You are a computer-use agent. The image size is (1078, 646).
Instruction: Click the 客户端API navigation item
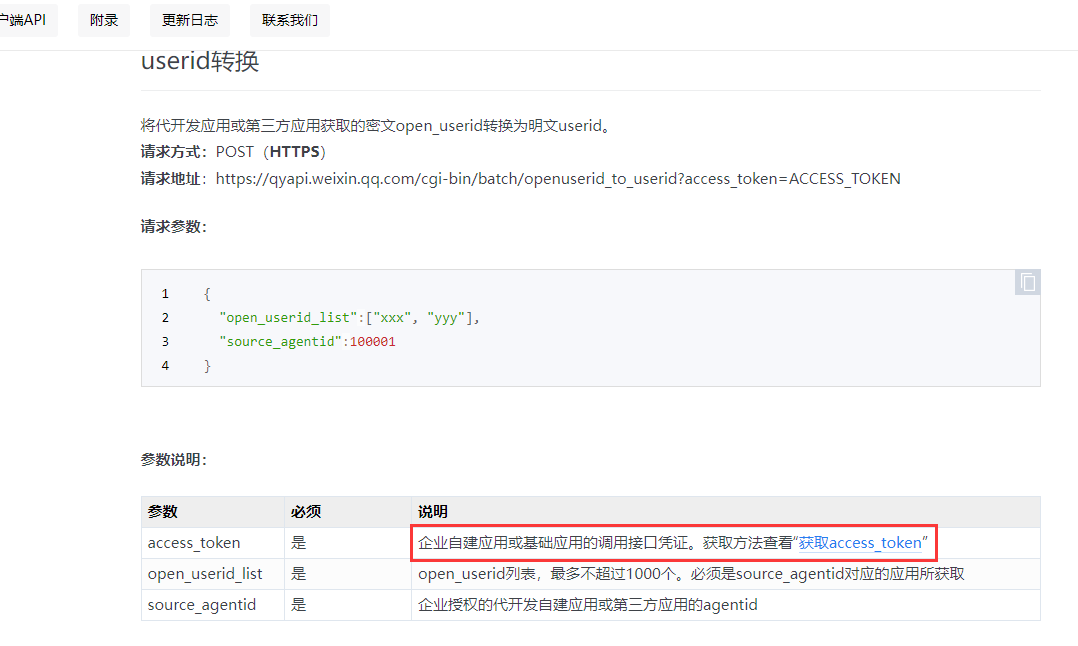pyautogui.click(x=22, y=18)
